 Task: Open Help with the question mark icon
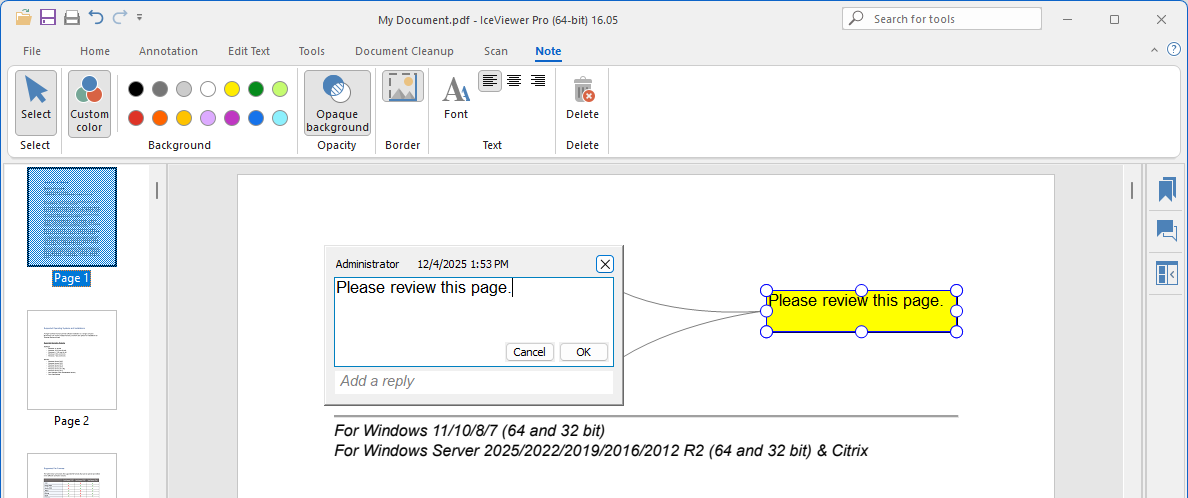click(x=1174, y=50)
